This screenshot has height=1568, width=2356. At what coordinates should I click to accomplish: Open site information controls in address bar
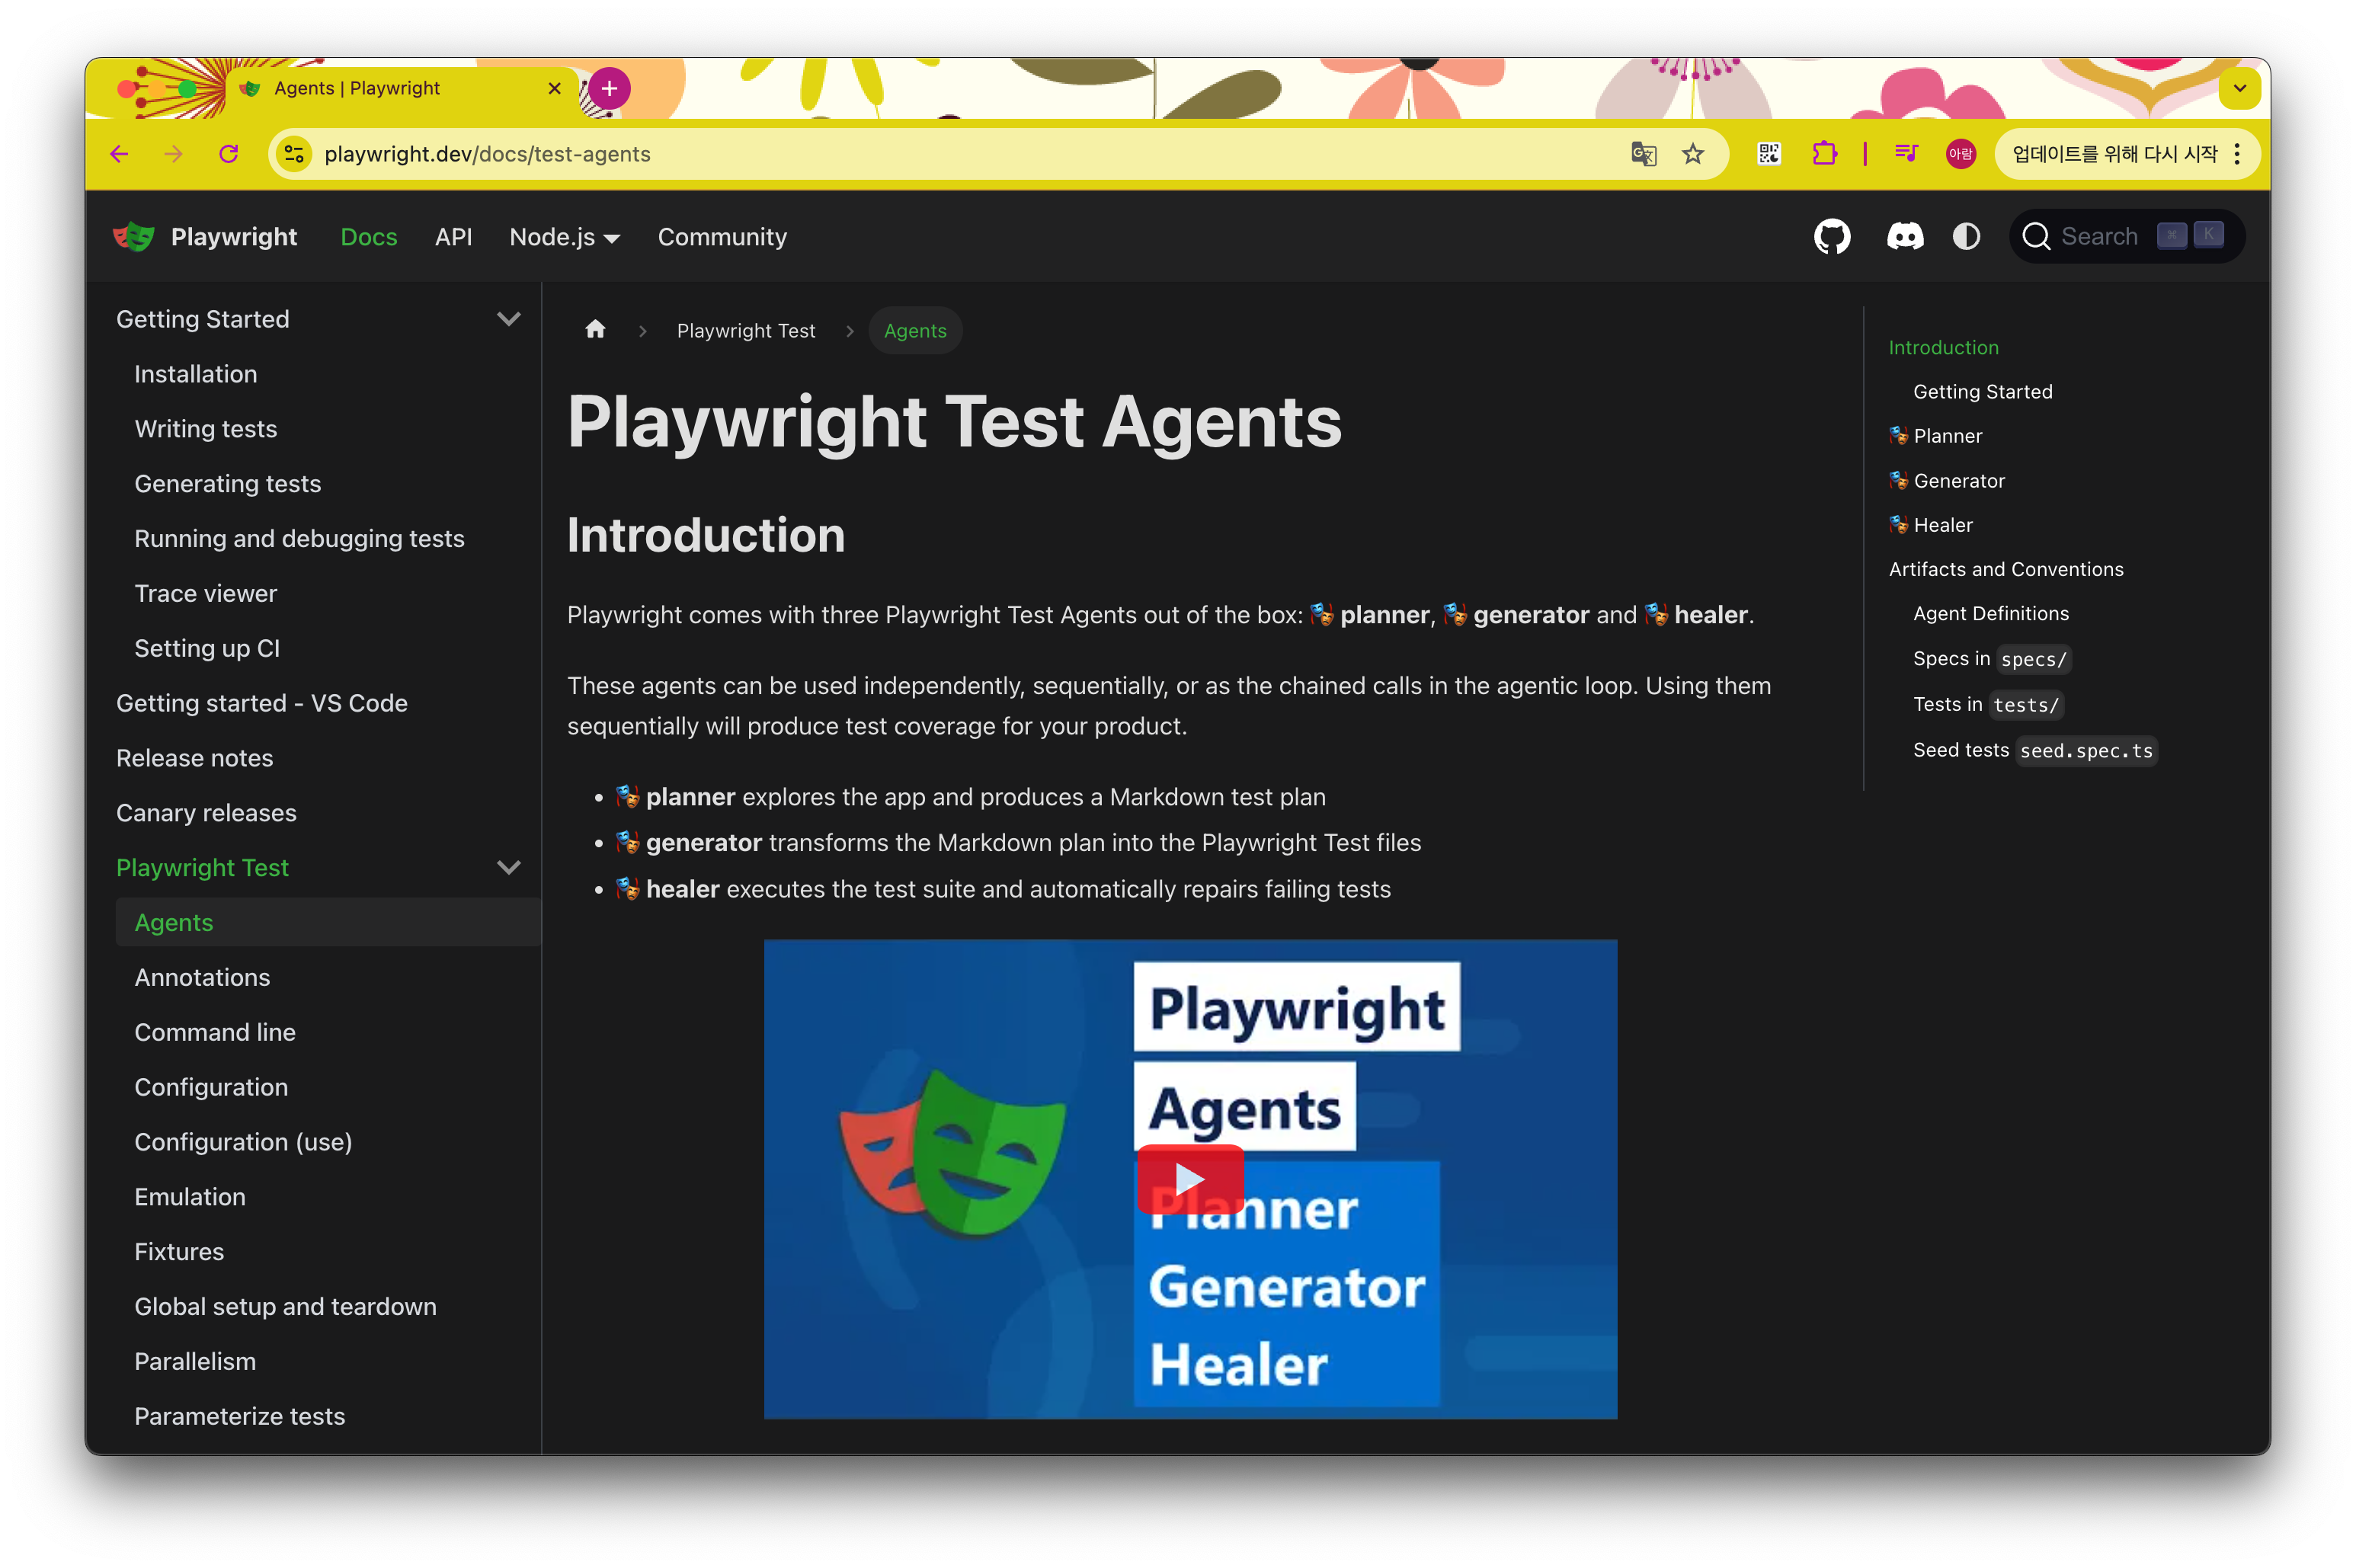294,154
